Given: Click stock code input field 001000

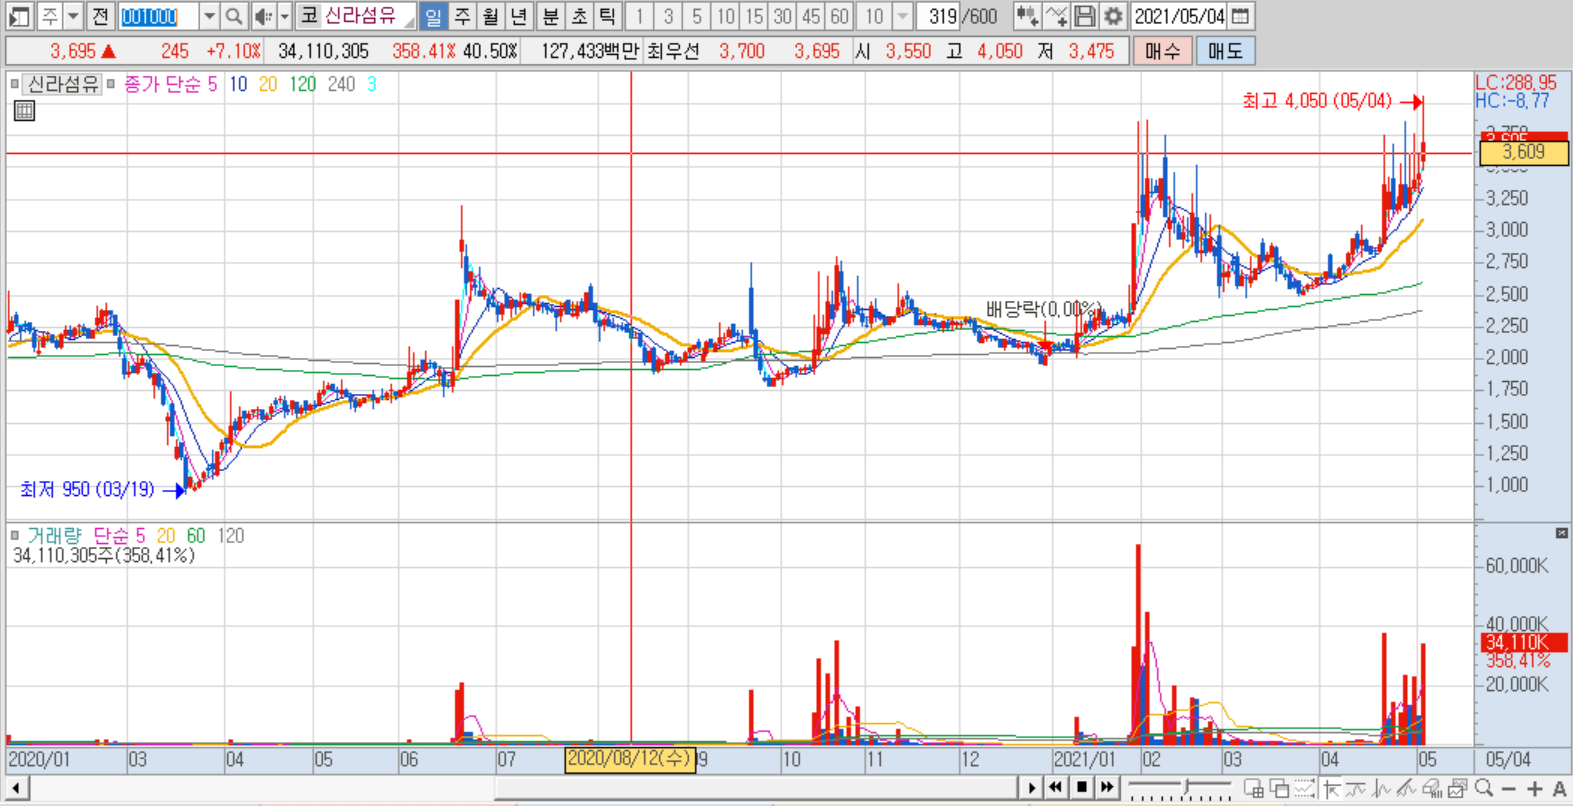Looking at the screenshot, I should click(158, 16).
